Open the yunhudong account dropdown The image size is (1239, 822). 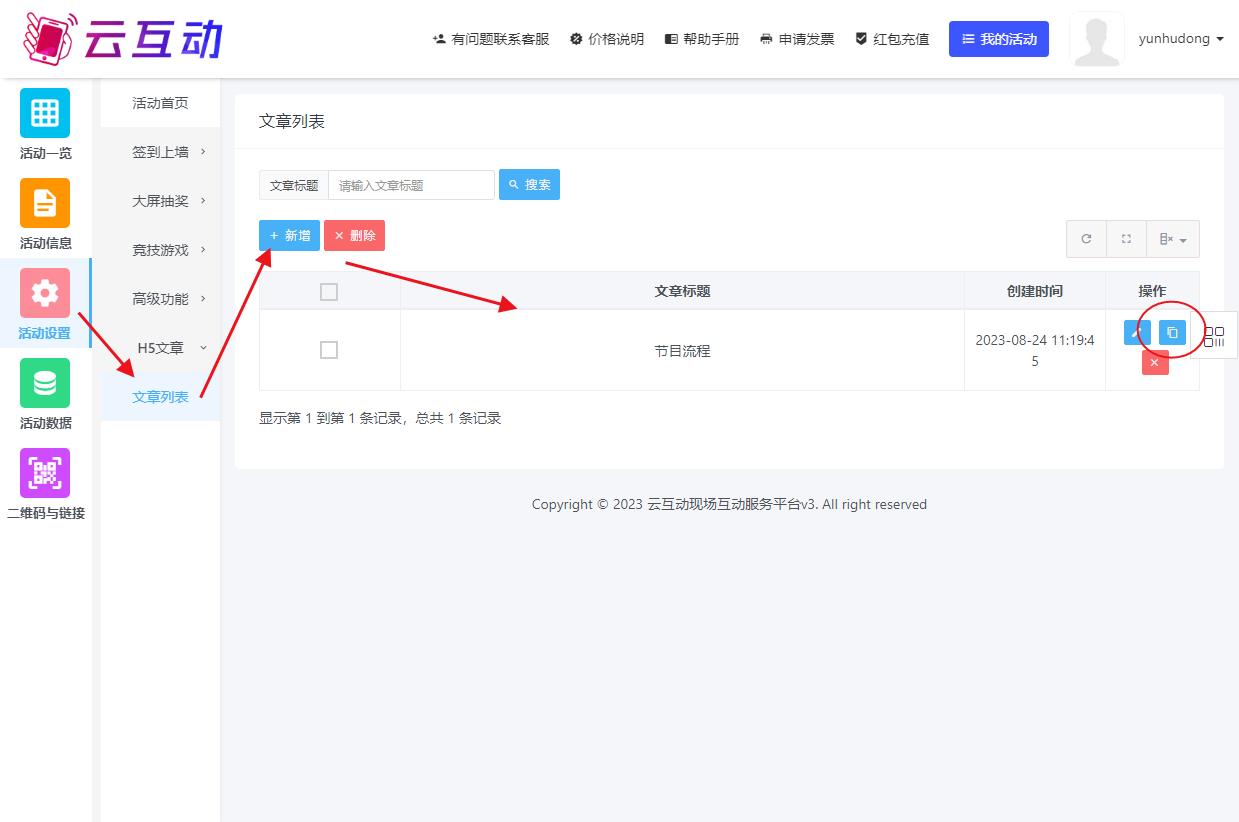click(1181, 39)
